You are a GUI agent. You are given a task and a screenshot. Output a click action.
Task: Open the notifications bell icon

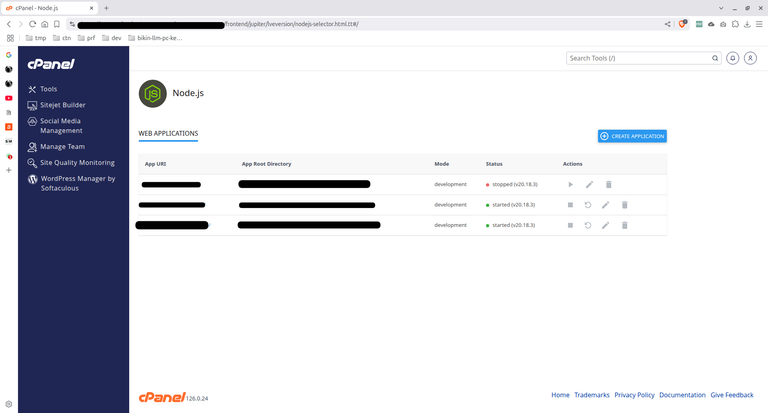[x=733, y=58]
